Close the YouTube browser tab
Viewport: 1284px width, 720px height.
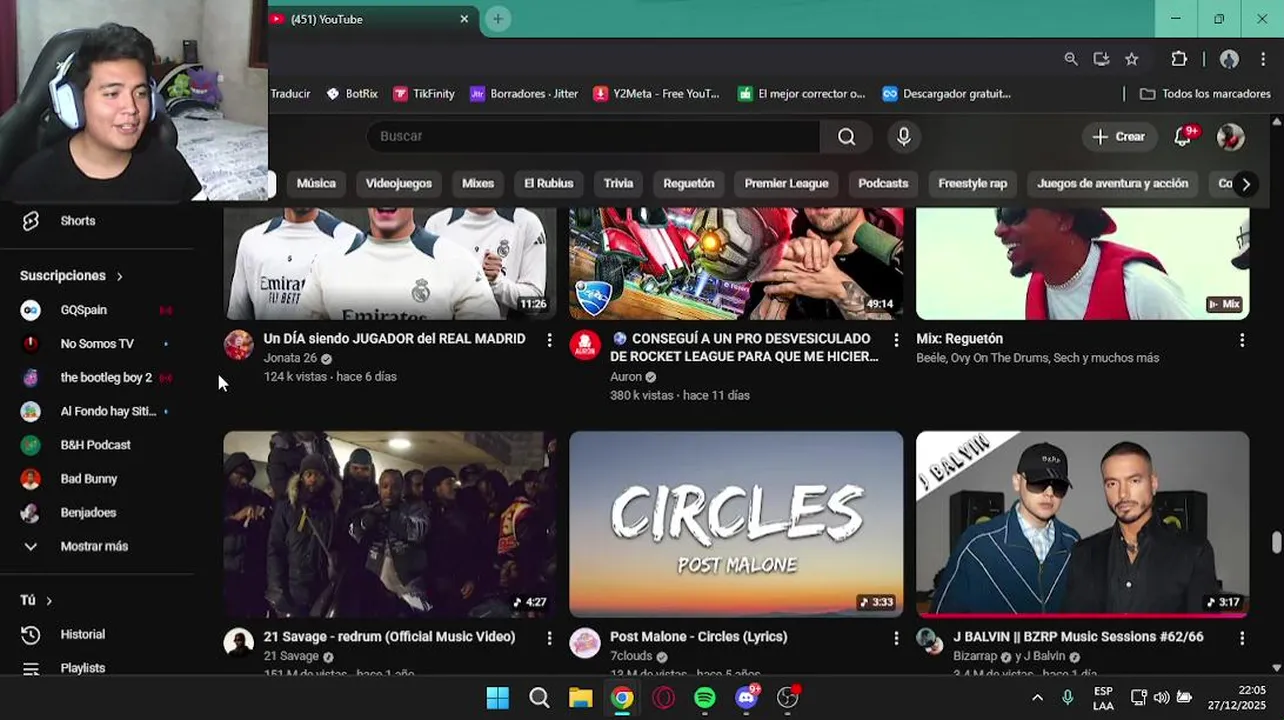pyautogui.click(x=464, y=19)
